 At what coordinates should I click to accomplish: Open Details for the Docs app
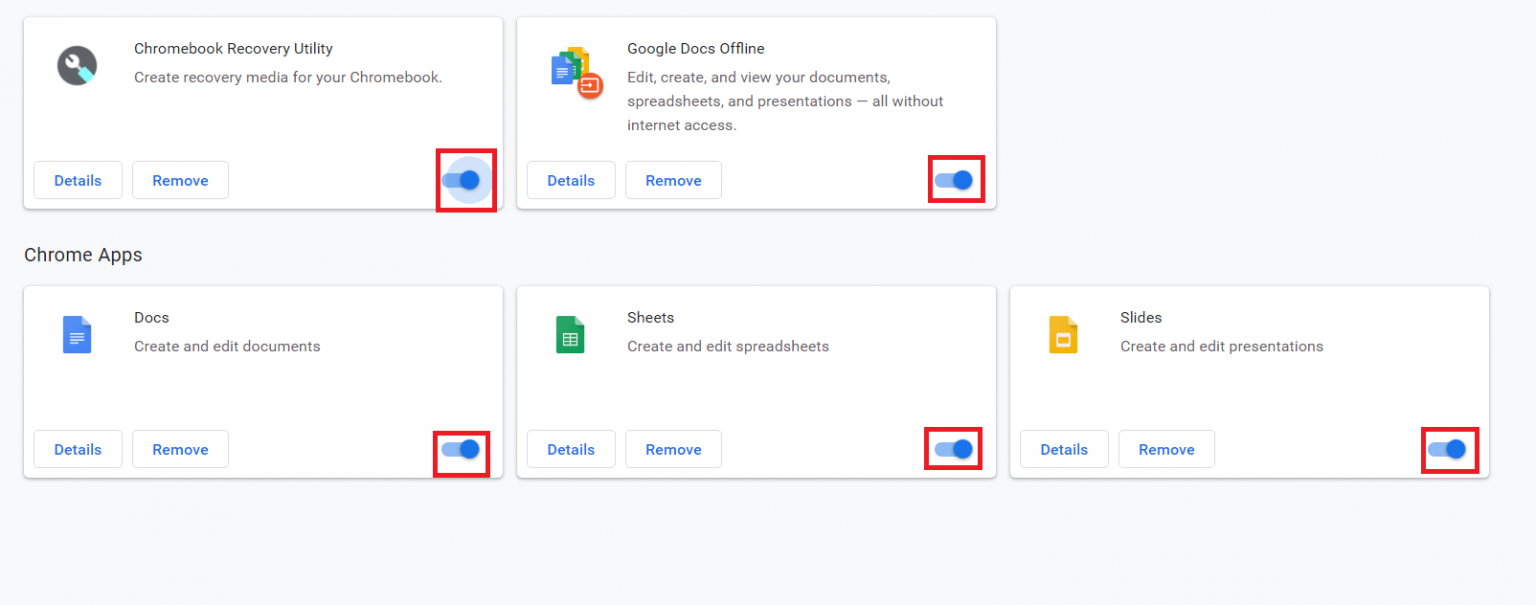pos(77,449)
